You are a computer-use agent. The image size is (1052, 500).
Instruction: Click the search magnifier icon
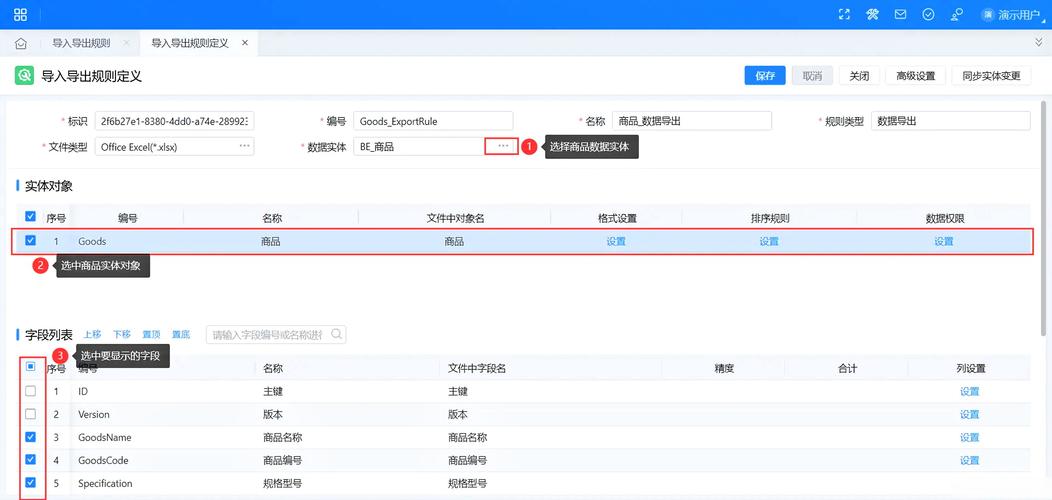click(337, 334)
